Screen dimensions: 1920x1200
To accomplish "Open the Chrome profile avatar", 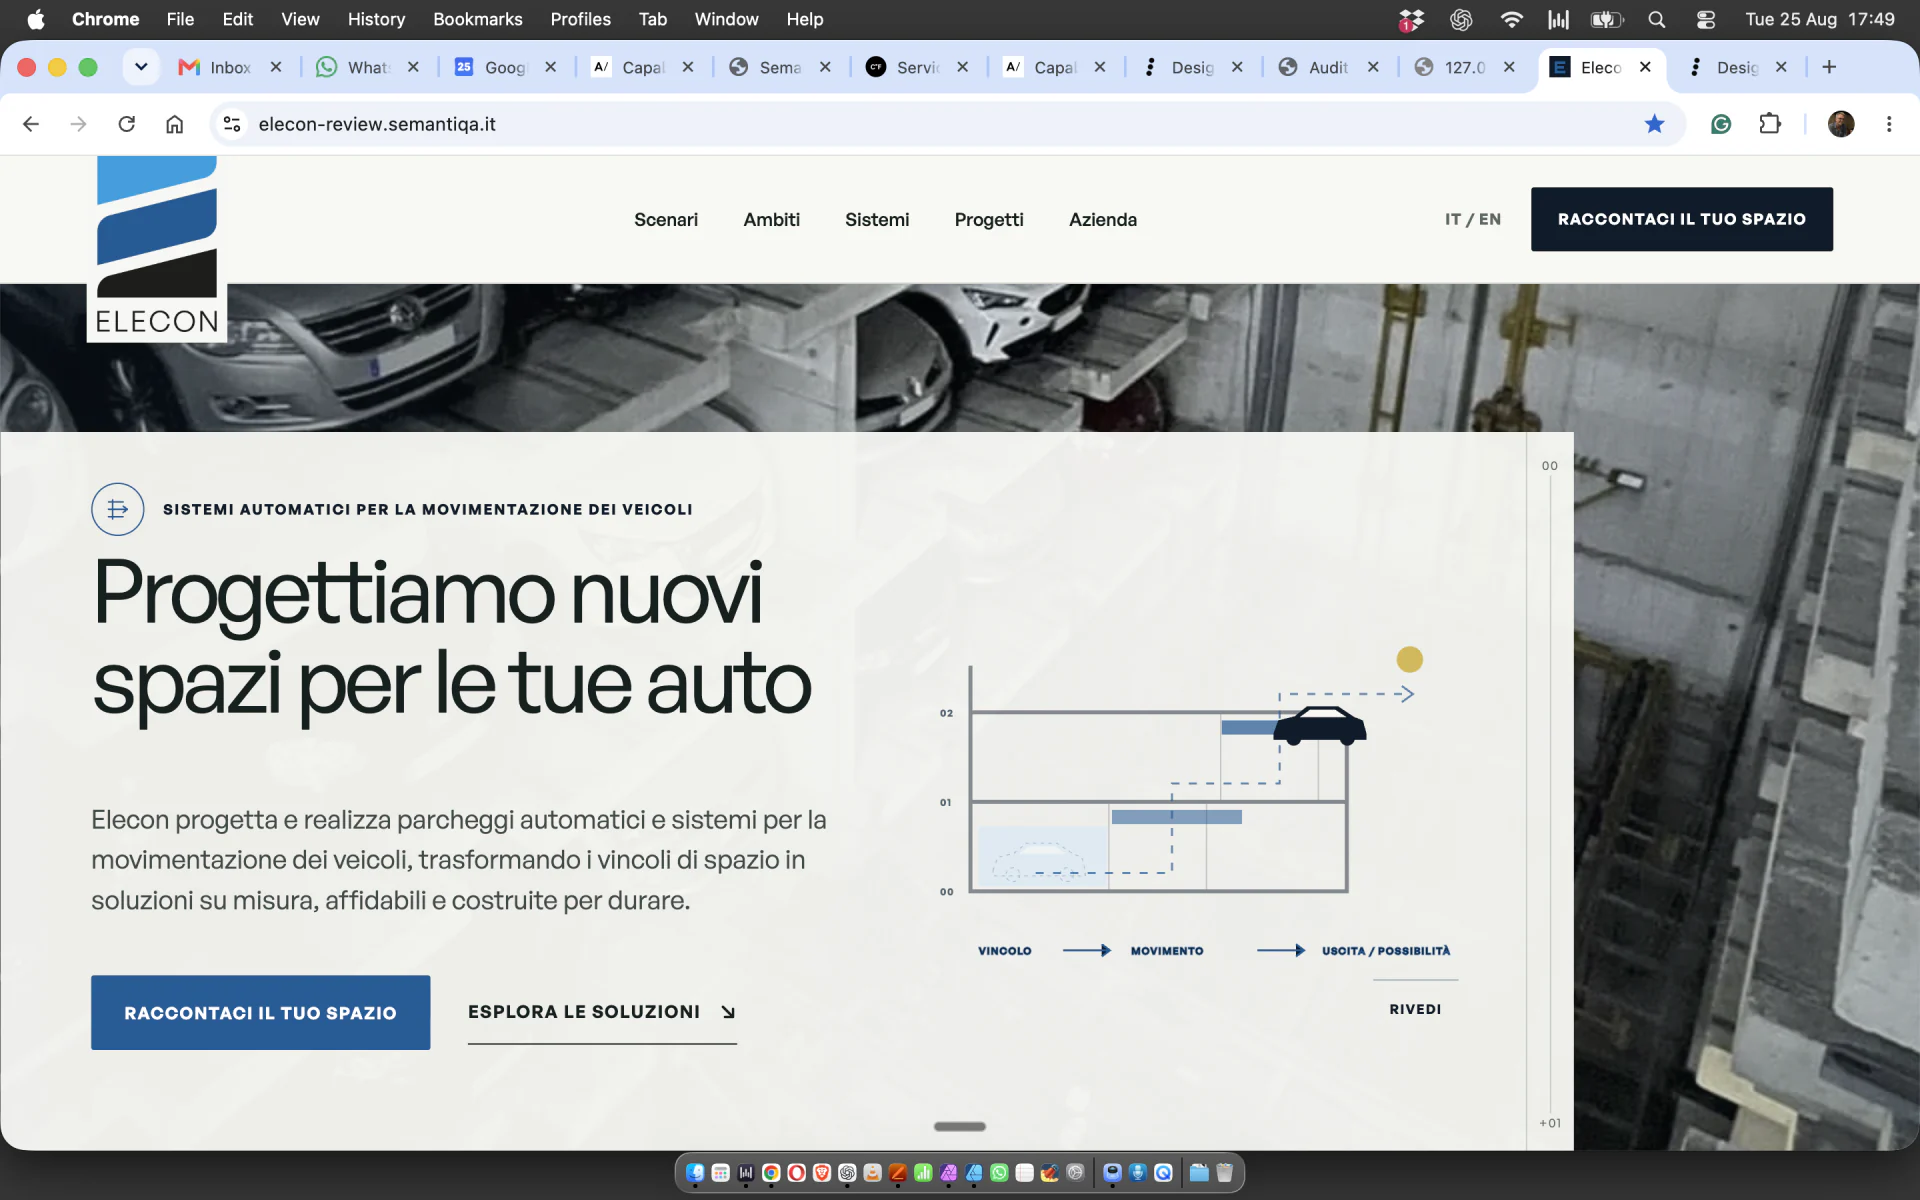I will click(x=1841, y=124).
